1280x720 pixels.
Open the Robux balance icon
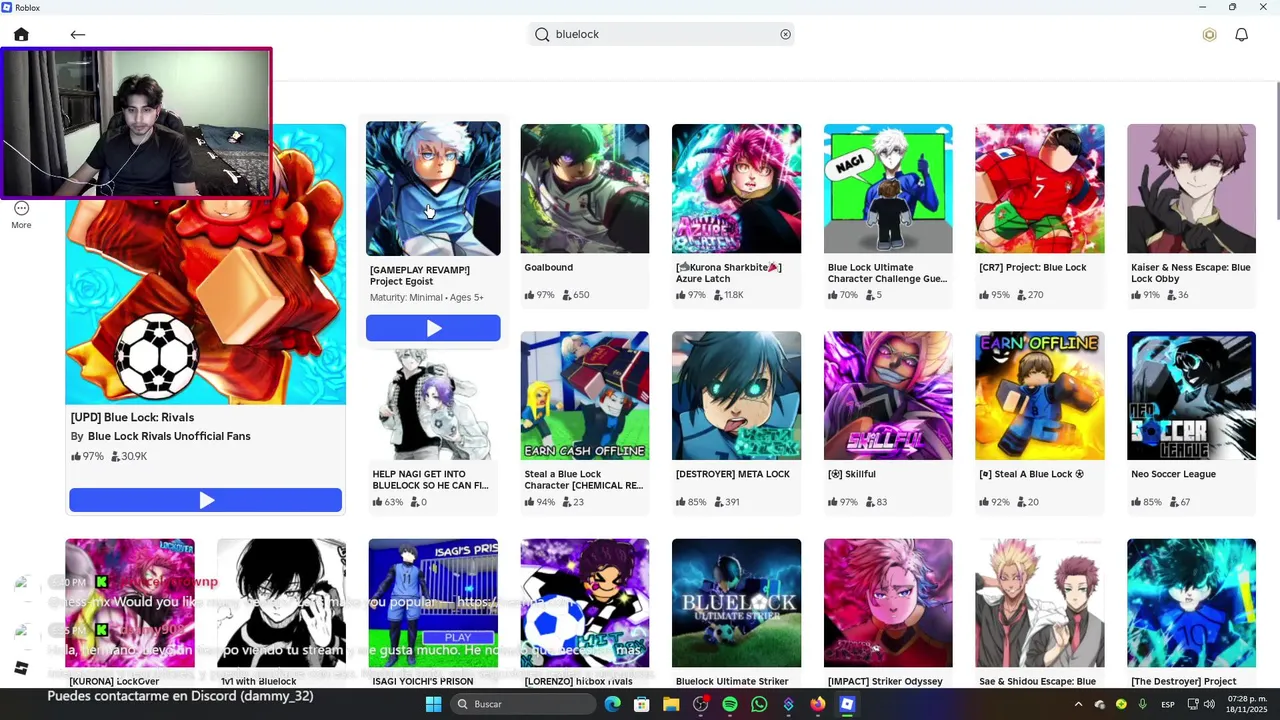(x=1209, y=35)
